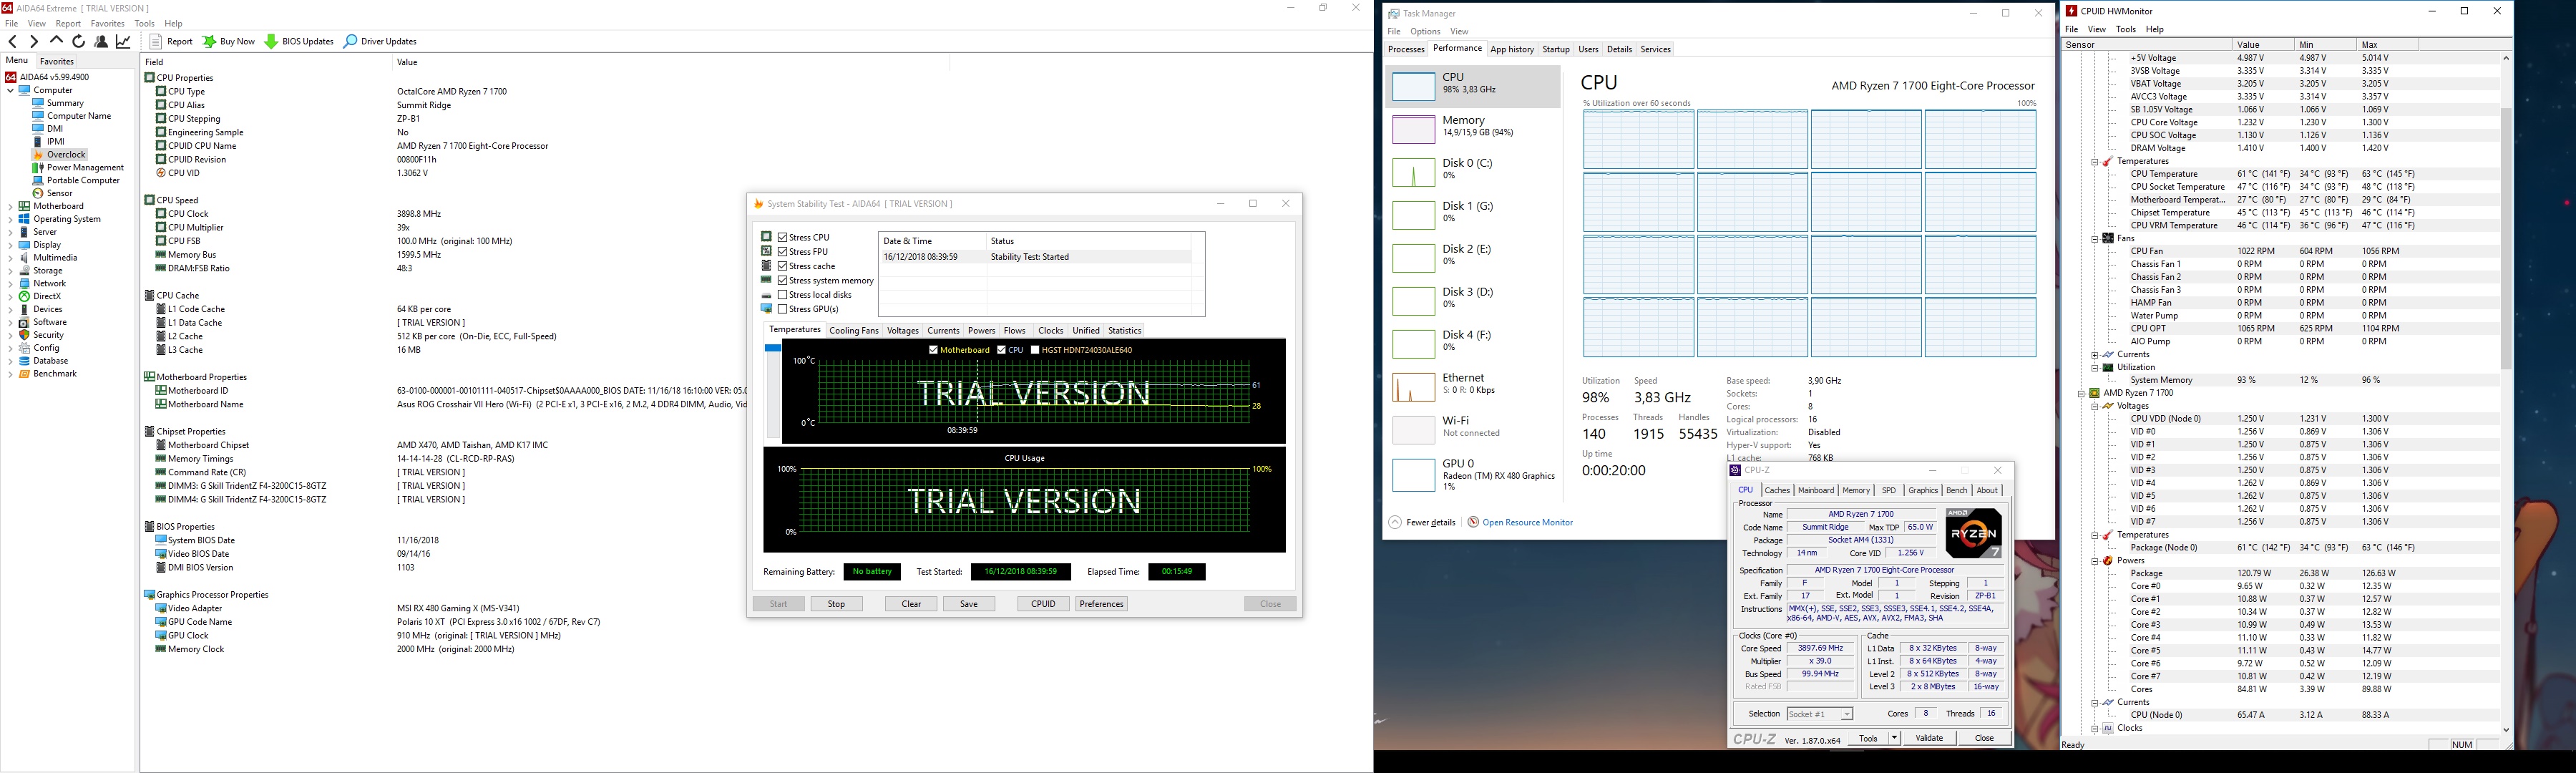Select Sensor item in AIDA64 tree
The image size is (2576, 773).
pyautogui.click(x=59, y=193)
